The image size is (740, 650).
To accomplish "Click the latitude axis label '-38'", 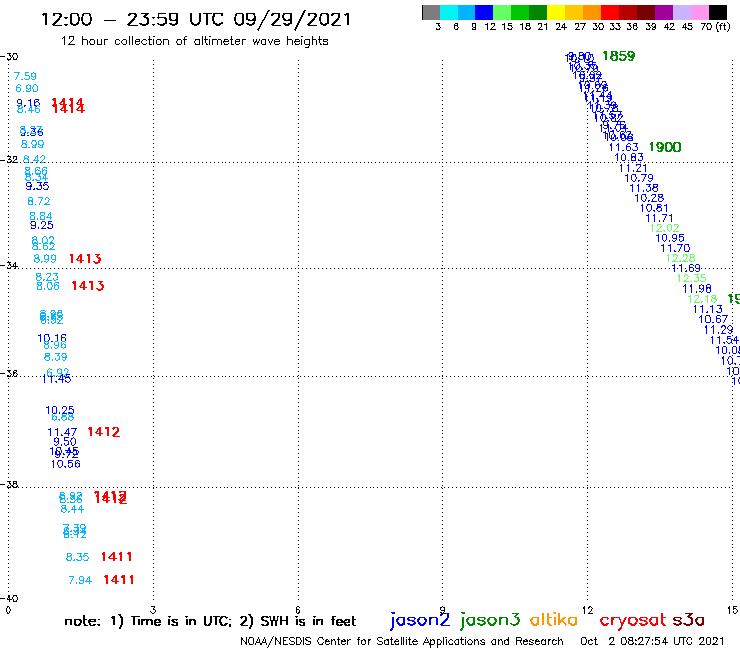I will point(9,484).
